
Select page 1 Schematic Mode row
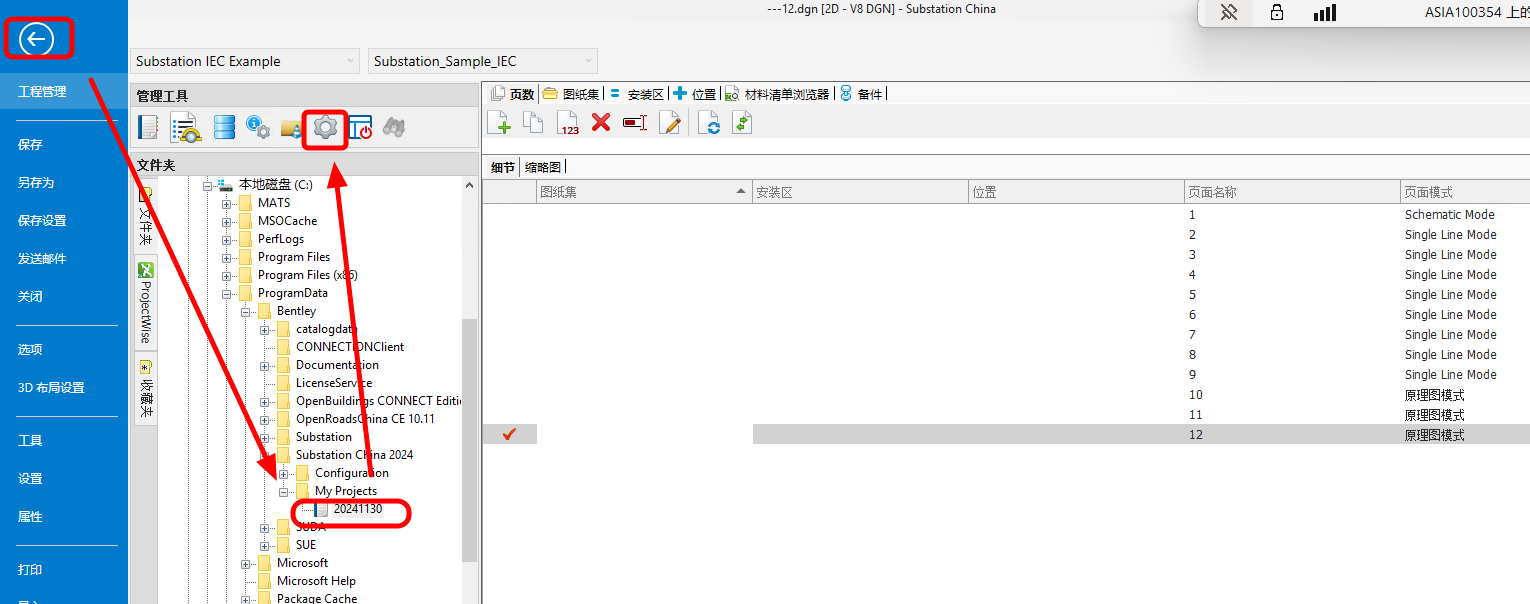pyautogui.click(x=1006, y=215)
